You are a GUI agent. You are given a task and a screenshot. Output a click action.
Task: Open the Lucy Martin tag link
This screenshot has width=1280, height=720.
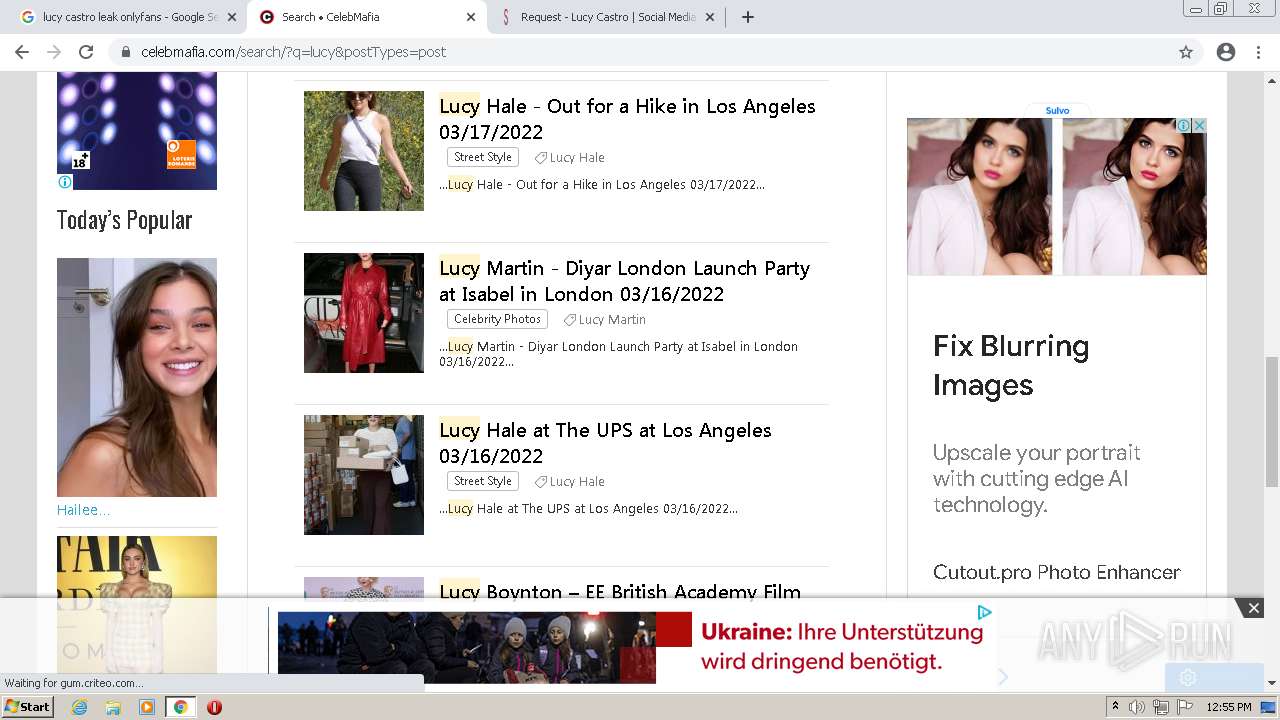pos(612,320)
